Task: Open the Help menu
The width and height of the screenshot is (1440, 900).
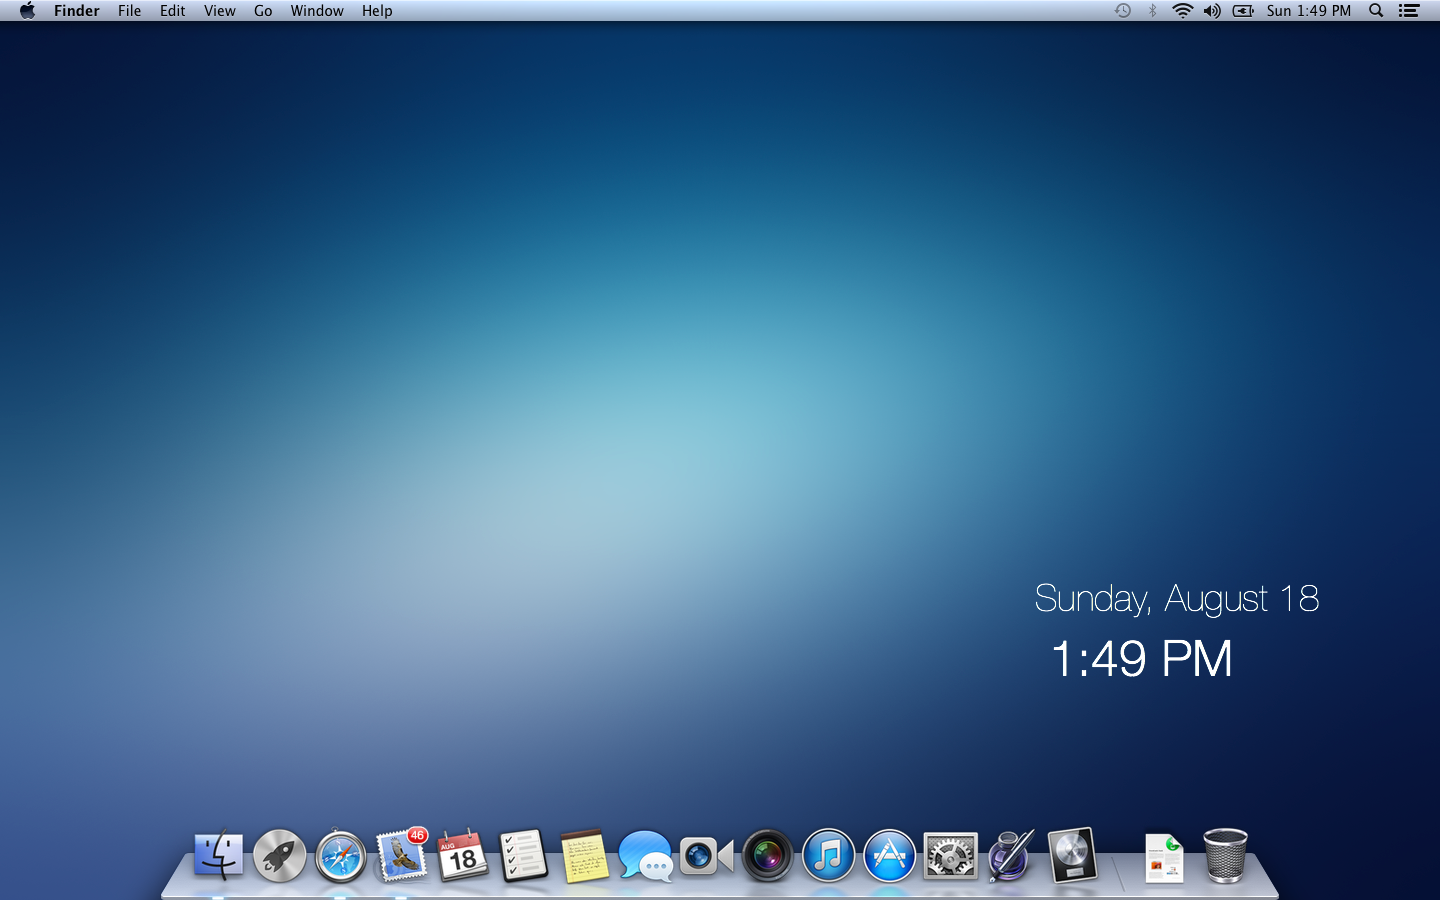Action: pyautogui.click(x=377, y=10)
